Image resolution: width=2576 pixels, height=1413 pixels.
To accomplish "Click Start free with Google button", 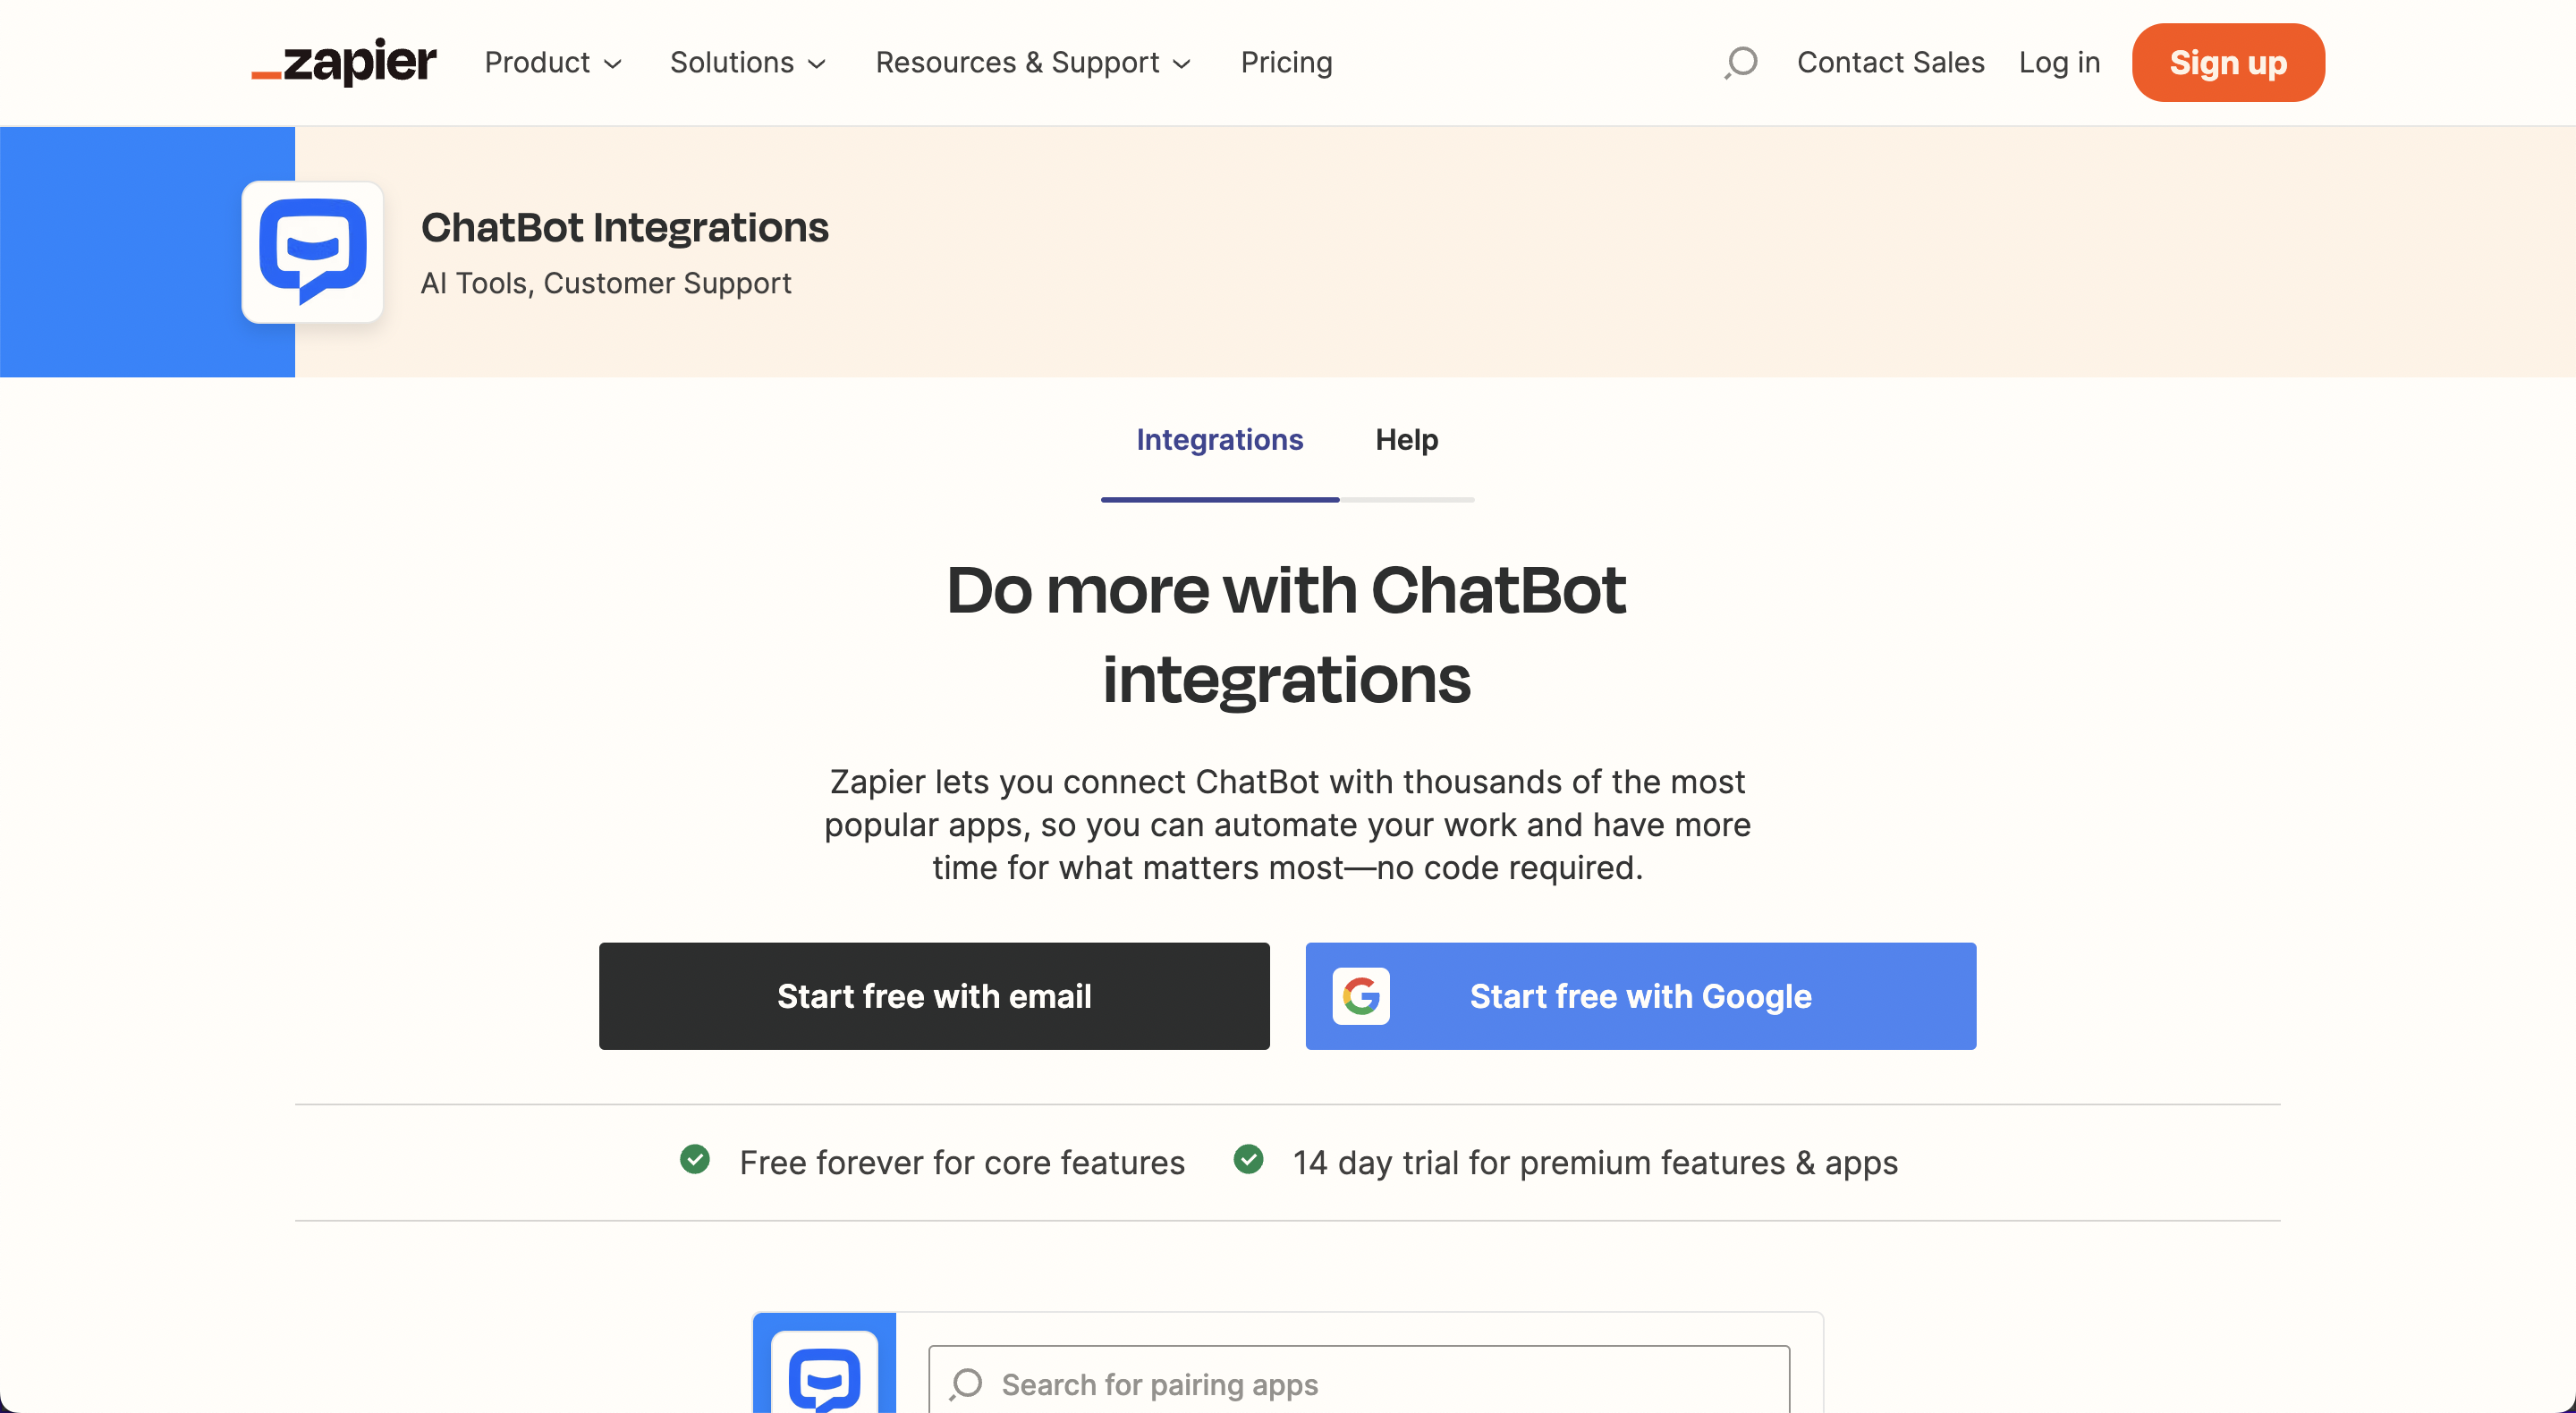I will (x=1640, y=996).
